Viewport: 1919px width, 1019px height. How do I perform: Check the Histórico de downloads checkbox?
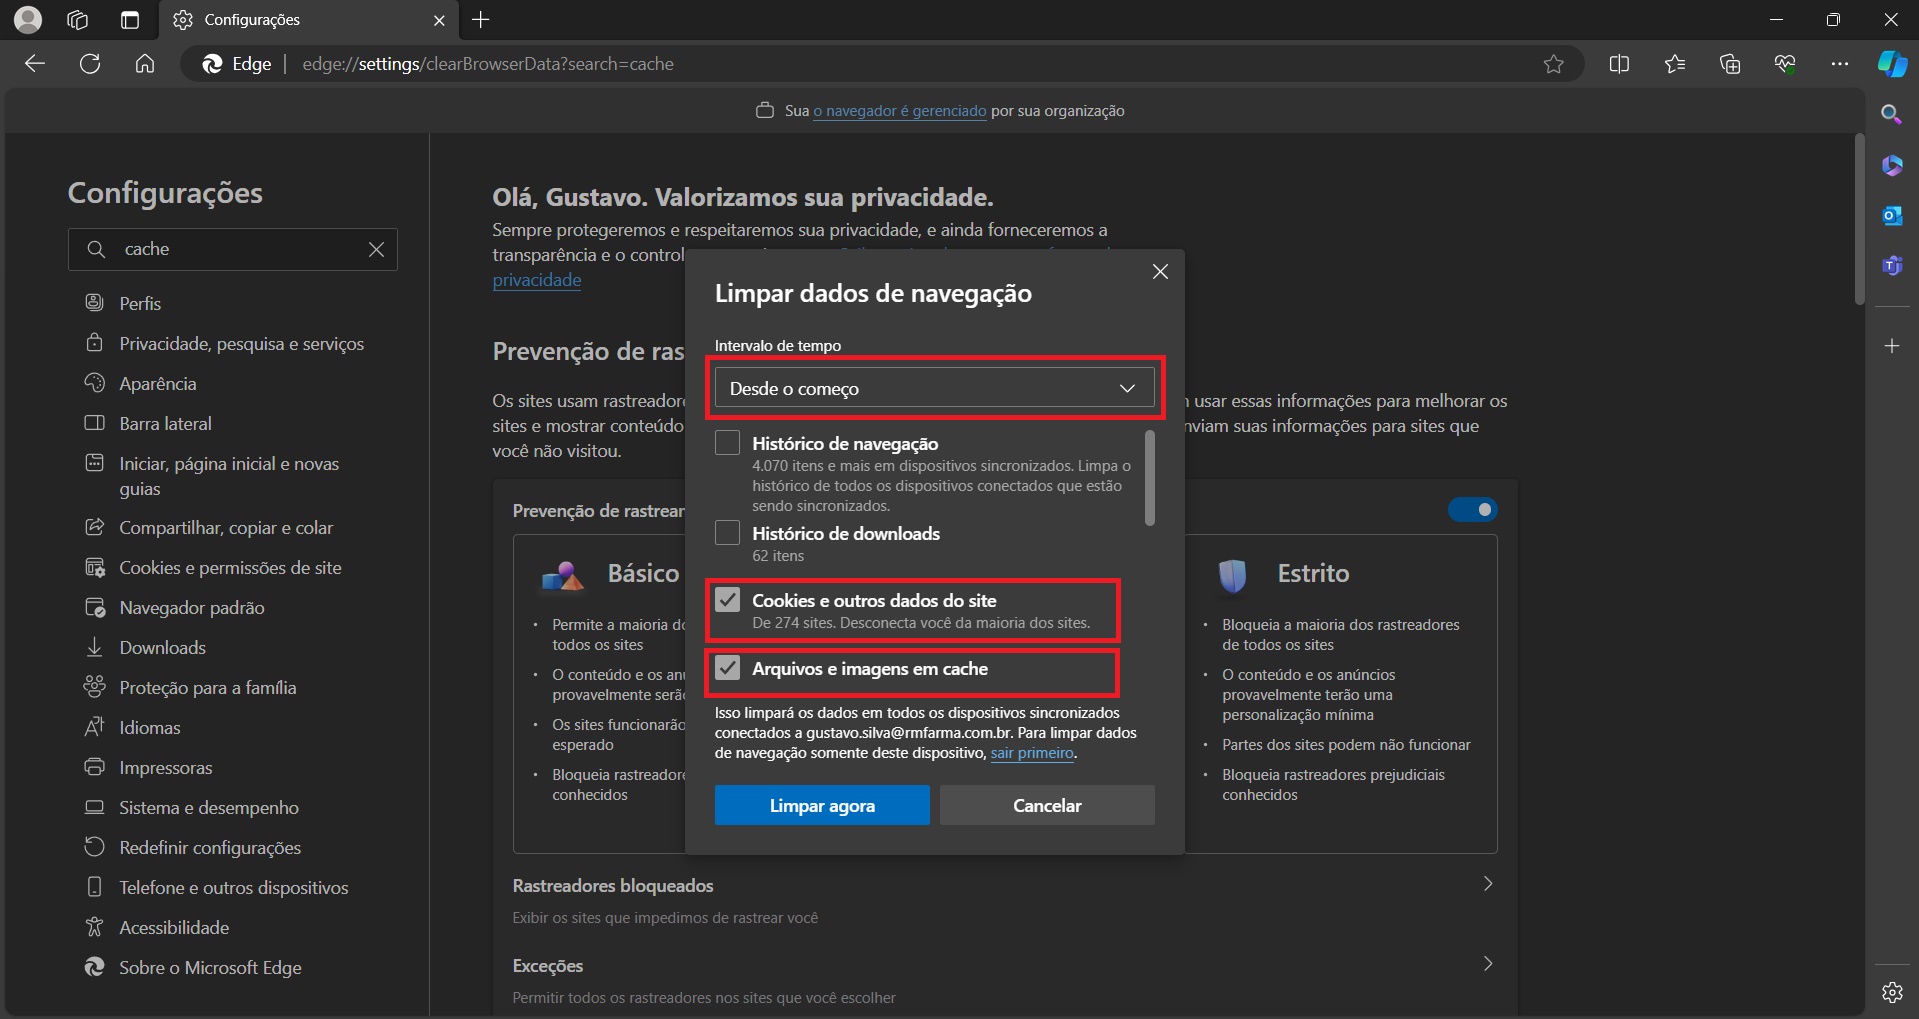pyautogui.click(x=728, y=533)
